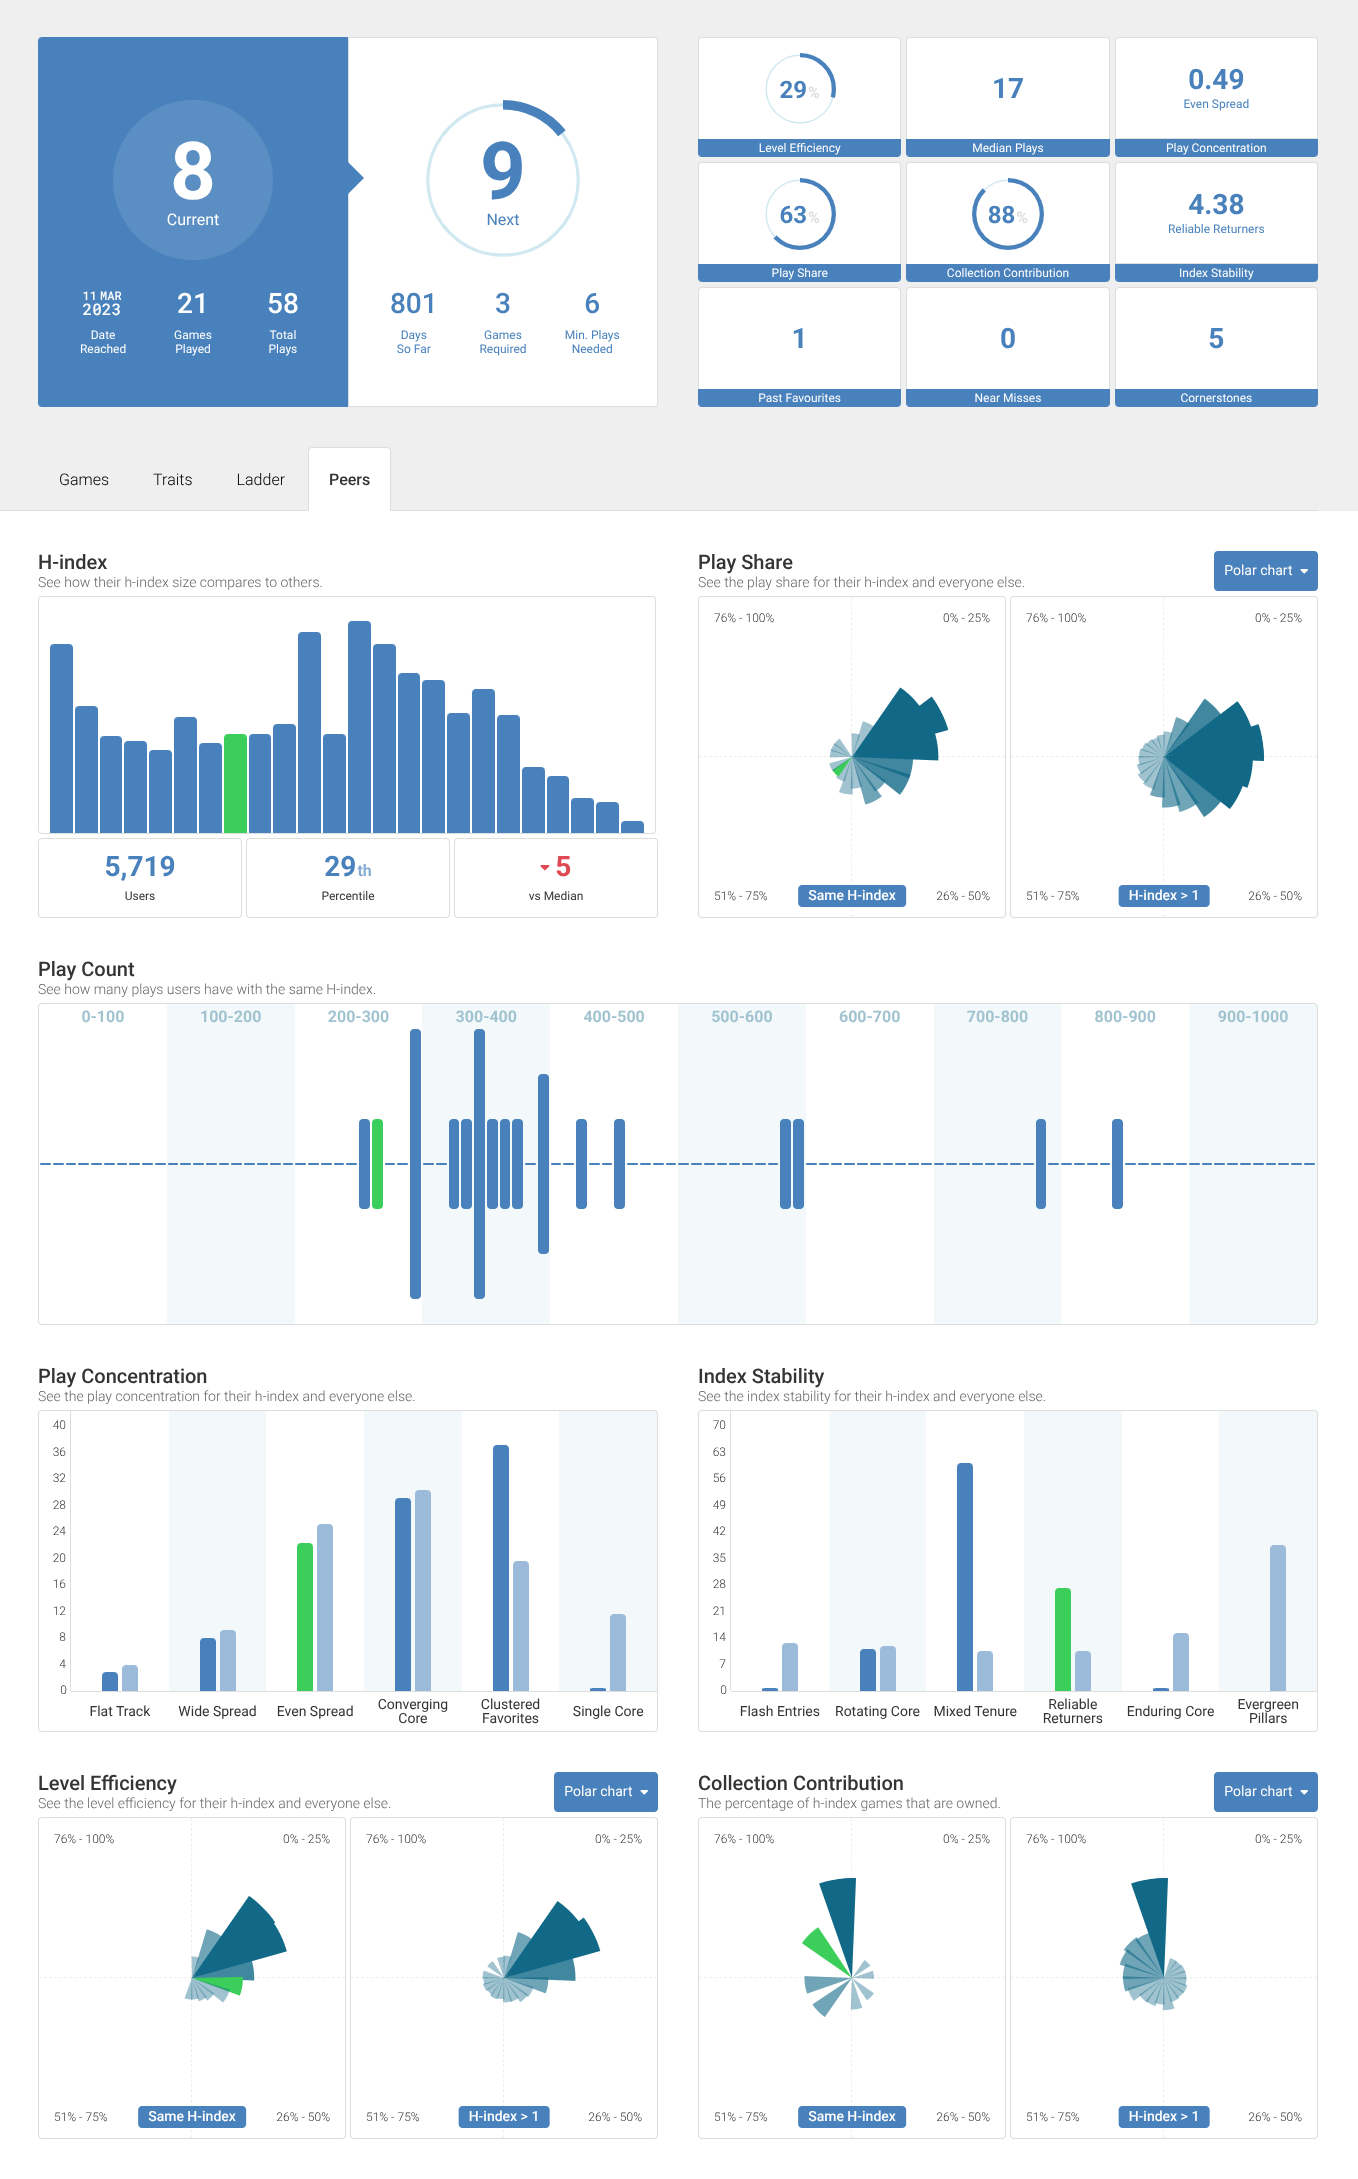Click the Flat Track axis label
The height and width of the screenshot is (2179, 1358).
coord(120,1712)
